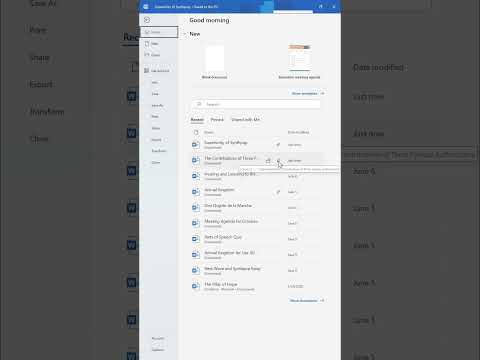Viewport: 480px width, 360px height.
Task: Open the pinned Animal Kingdom document
Action: 257,192
